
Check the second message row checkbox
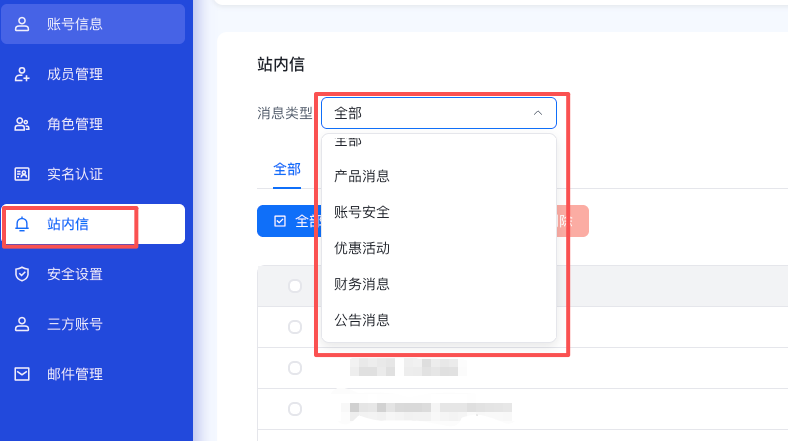295,368
